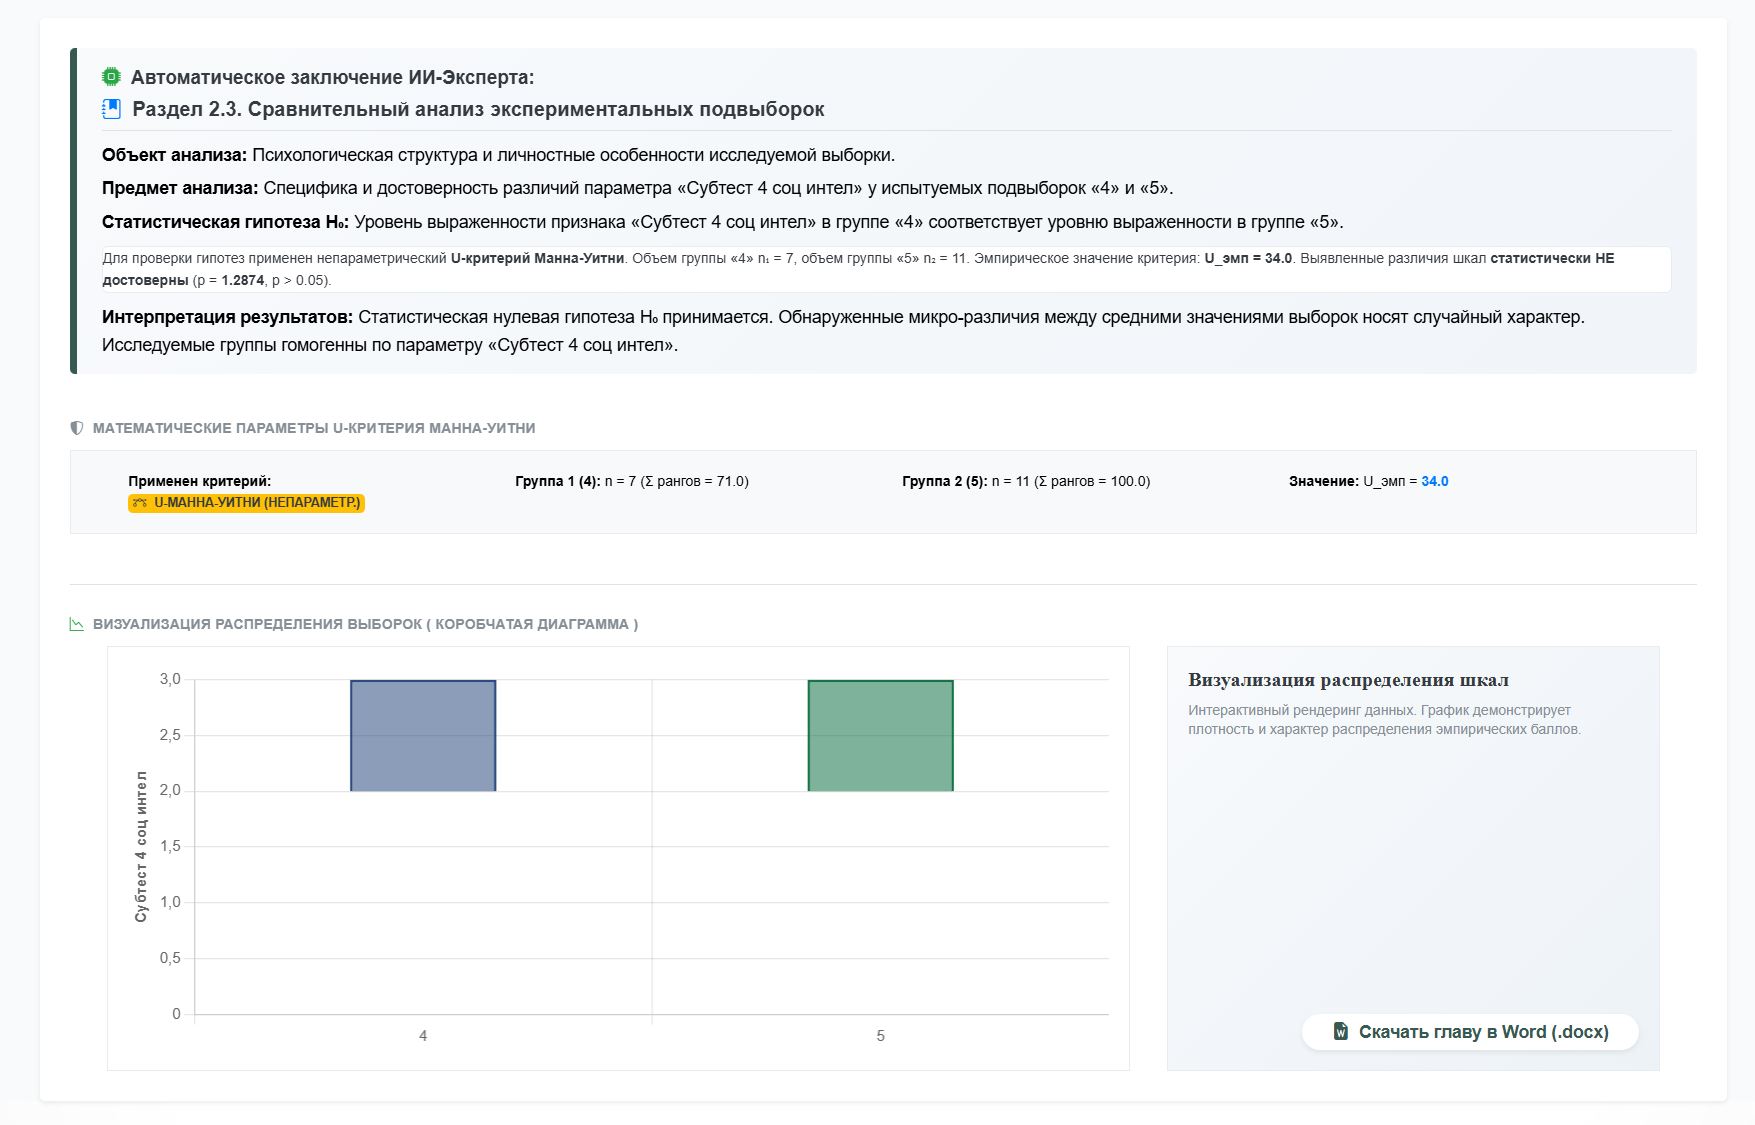The image size is (1755, 1125).
Task: Click the chart icon beside ВИЗУАЛИЗАЦИЯ РАСПРЕДЕЛЕНИЯ ВЫБОРОК
Action: [x=77, y=624]
